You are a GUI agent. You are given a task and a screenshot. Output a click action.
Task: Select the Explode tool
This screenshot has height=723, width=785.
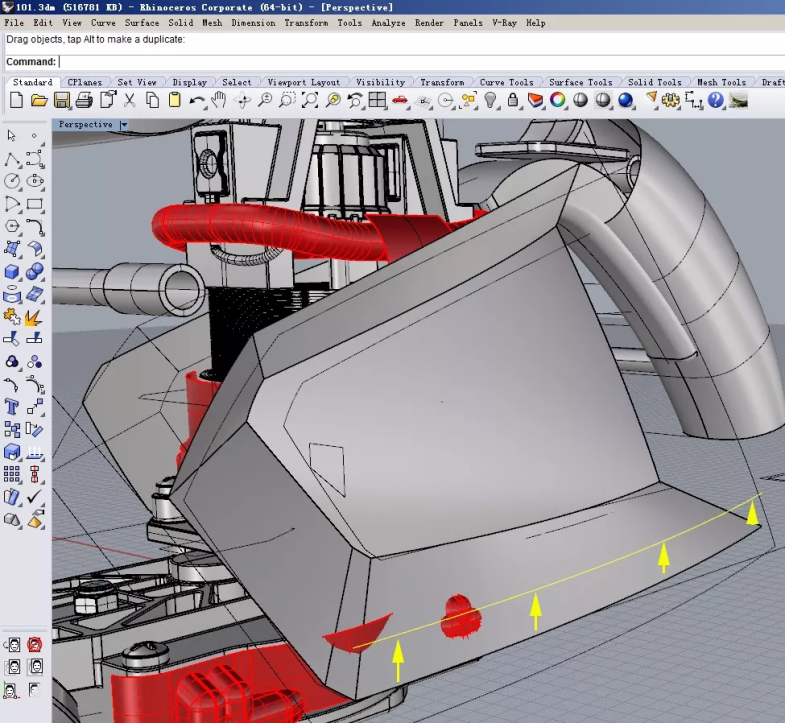point(34,318)
